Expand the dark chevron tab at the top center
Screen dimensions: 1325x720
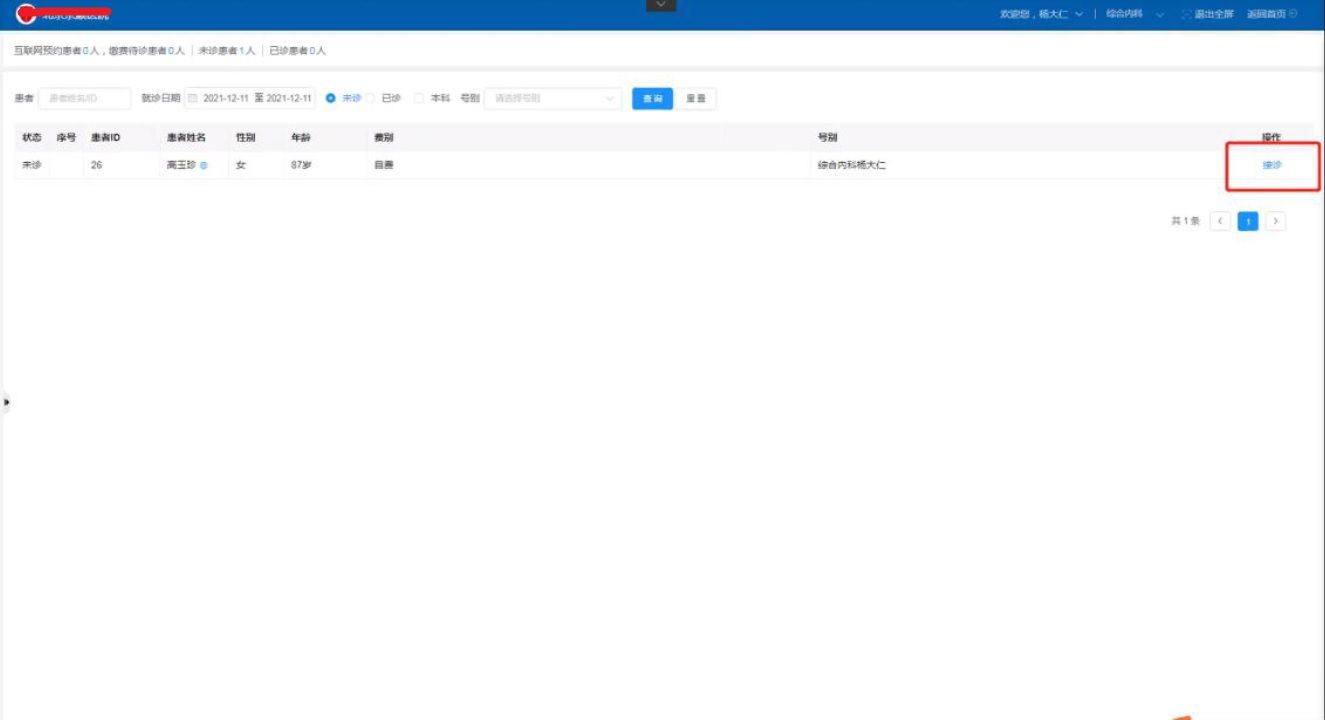[x=661, y=5]
